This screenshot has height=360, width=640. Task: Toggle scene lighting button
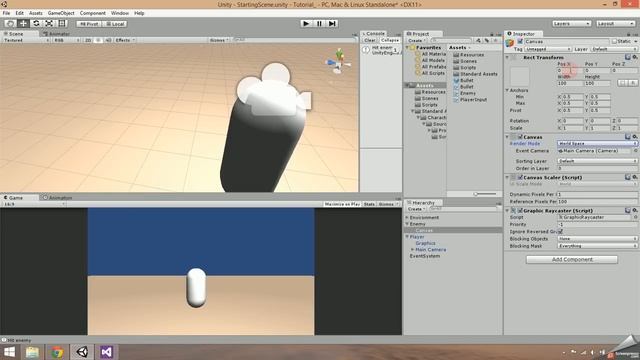(x=98, y=40)
